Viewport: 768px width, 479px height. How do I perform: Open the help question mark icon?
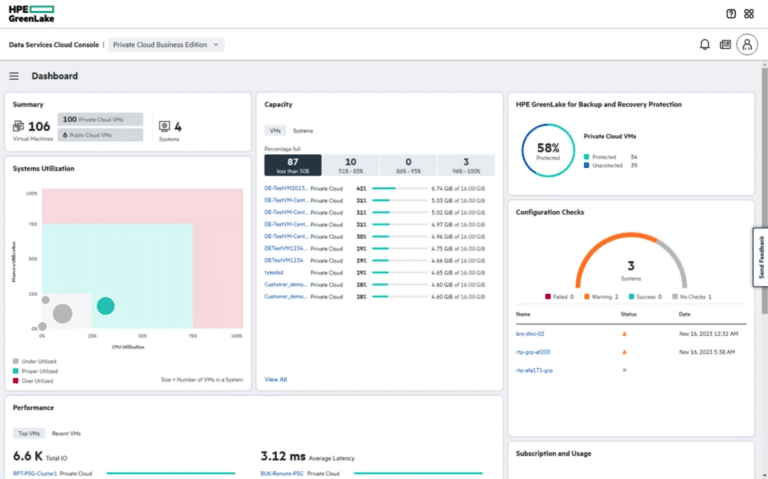point(731,14)
